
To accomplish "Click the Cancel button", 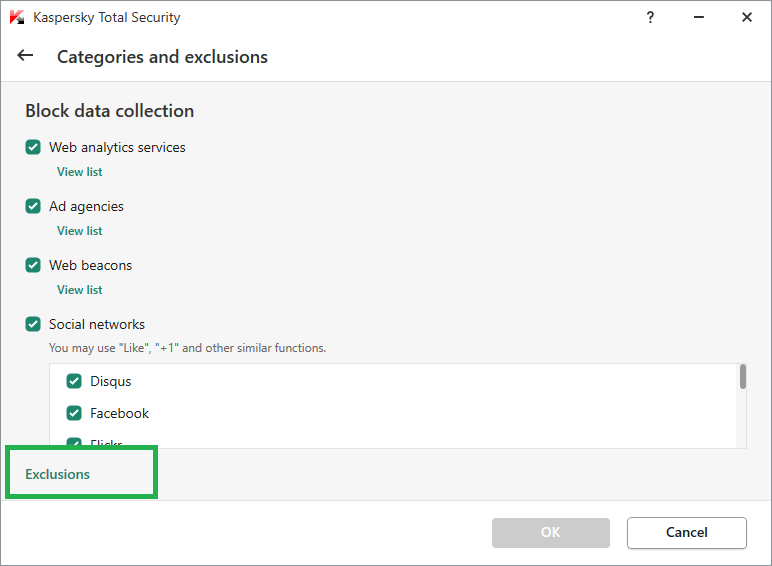I will pos(686,532).
